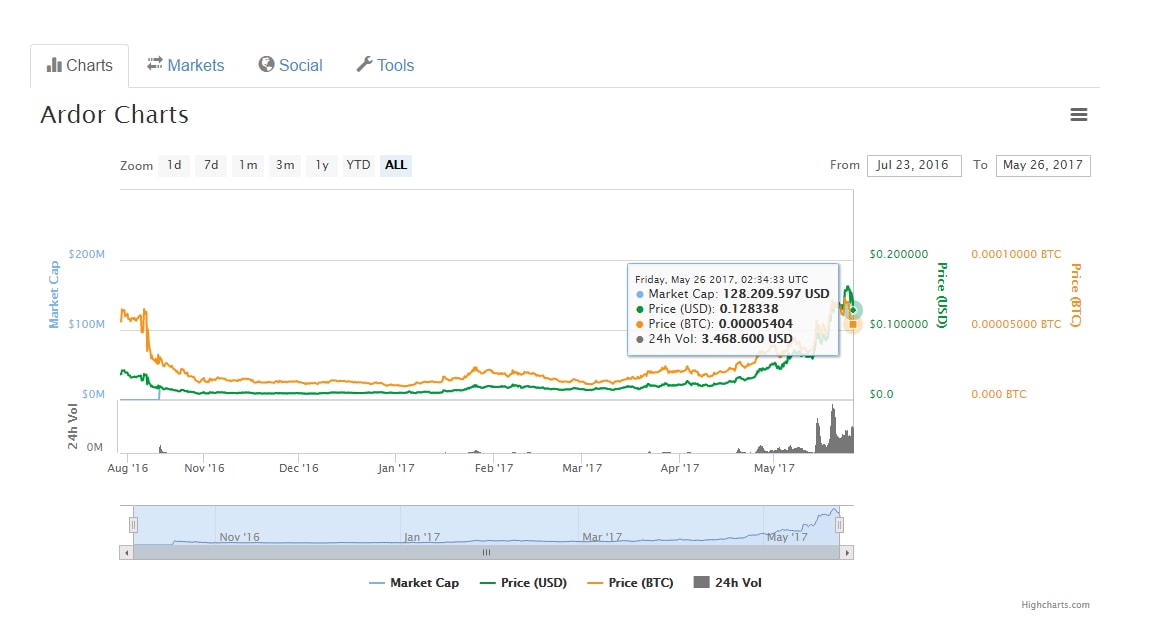Set zoom range to 3m
The width and height of the screenshot is (1157, 629).
(285, 165)
